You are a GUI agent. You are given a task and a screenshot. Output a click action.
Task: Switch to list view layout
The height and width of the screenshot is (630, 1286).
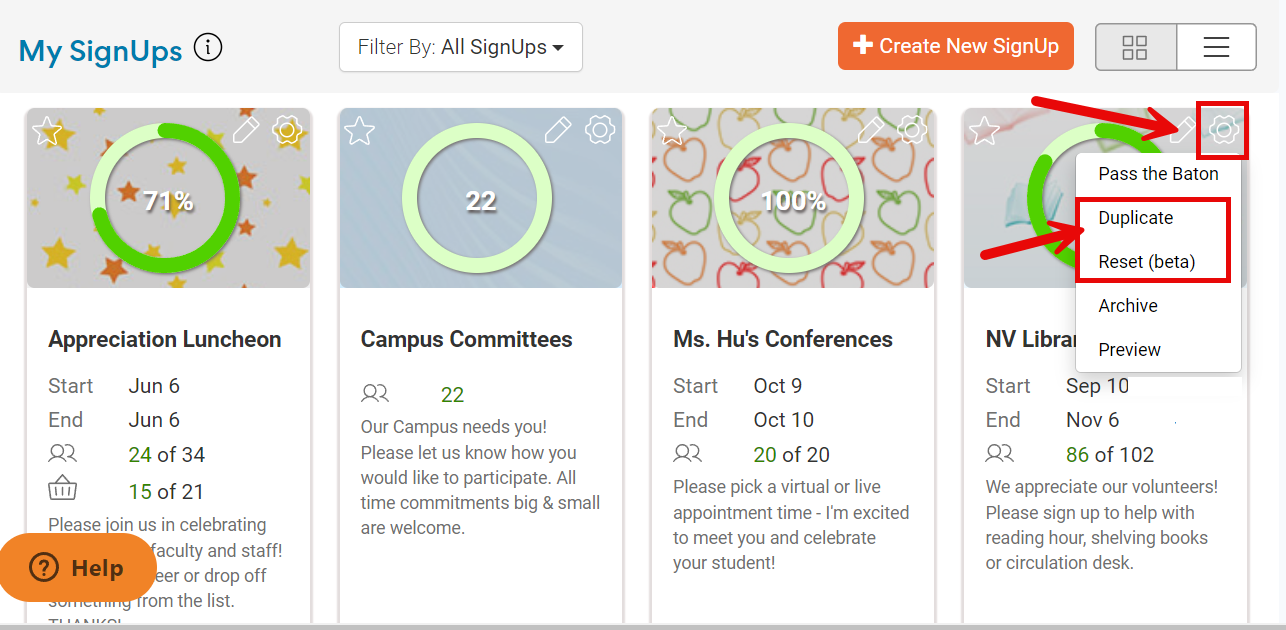tap(1216, 47)
